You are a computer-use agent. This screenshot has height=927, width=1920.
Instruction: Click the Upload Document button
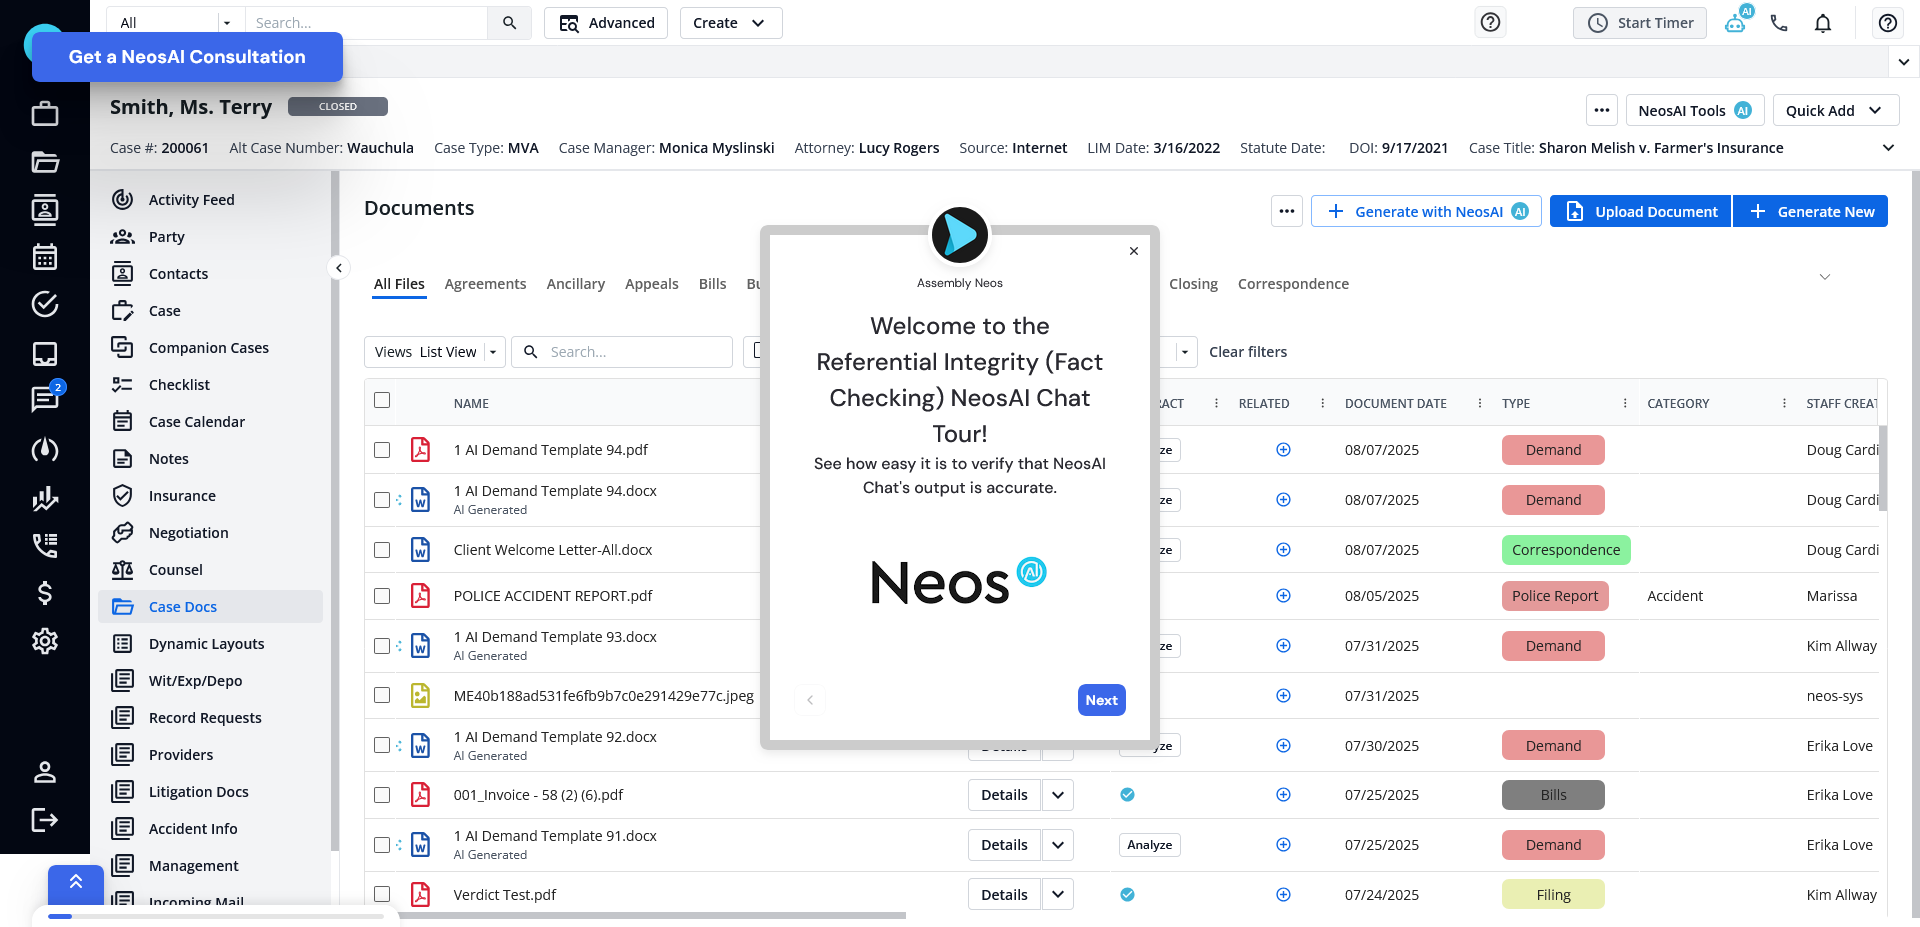pyautogui.click(x=1640, y=211)
